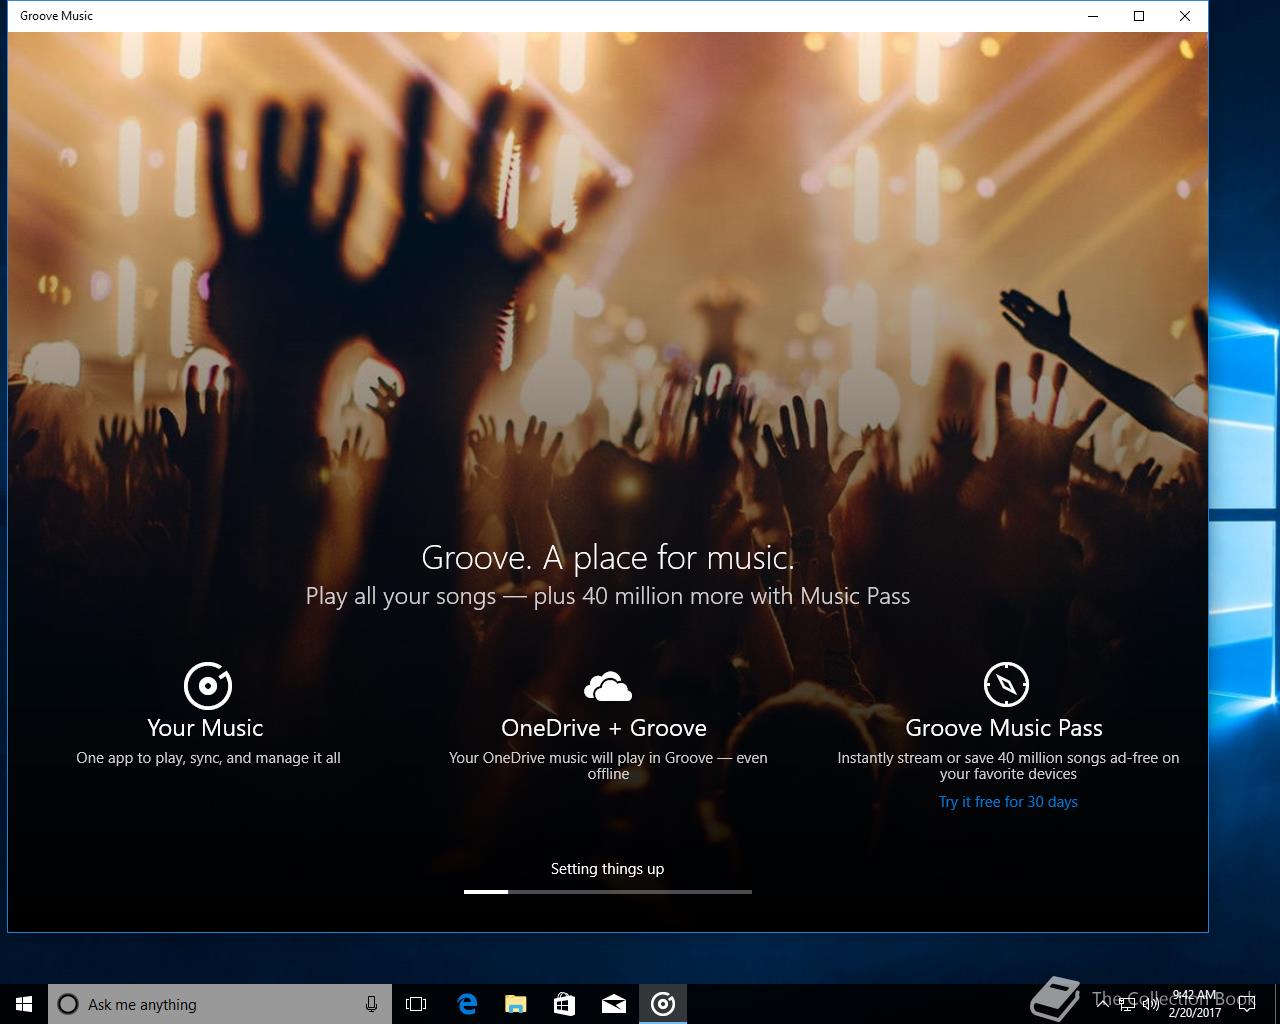Open the Mail app from the taskbar
1280x1024 pixels.
(614, 1004)
